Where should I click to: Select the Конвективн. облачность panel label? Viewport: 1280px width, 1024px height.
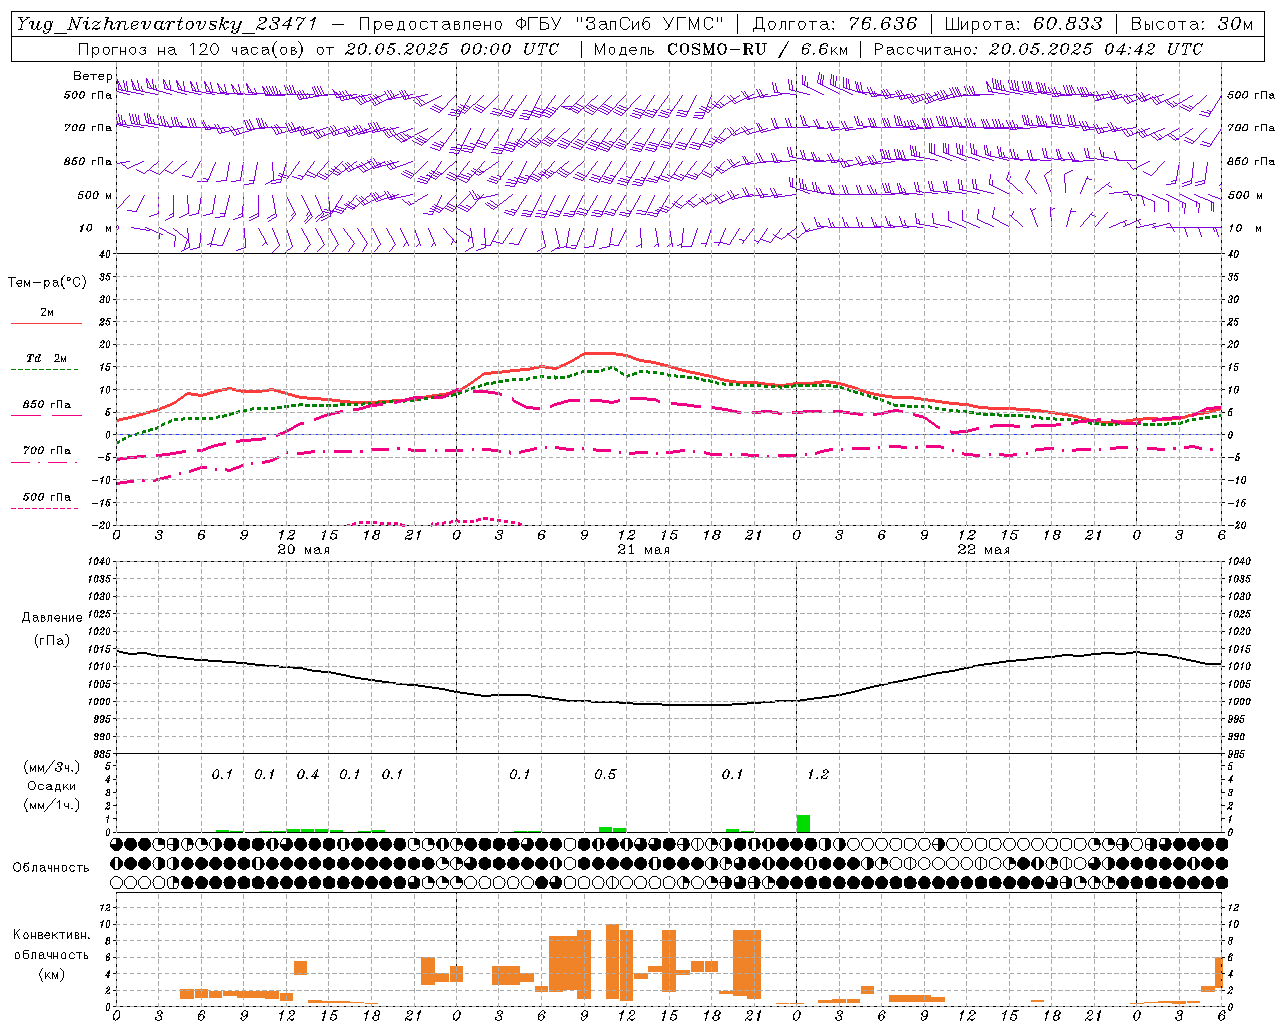click(51, 954)
